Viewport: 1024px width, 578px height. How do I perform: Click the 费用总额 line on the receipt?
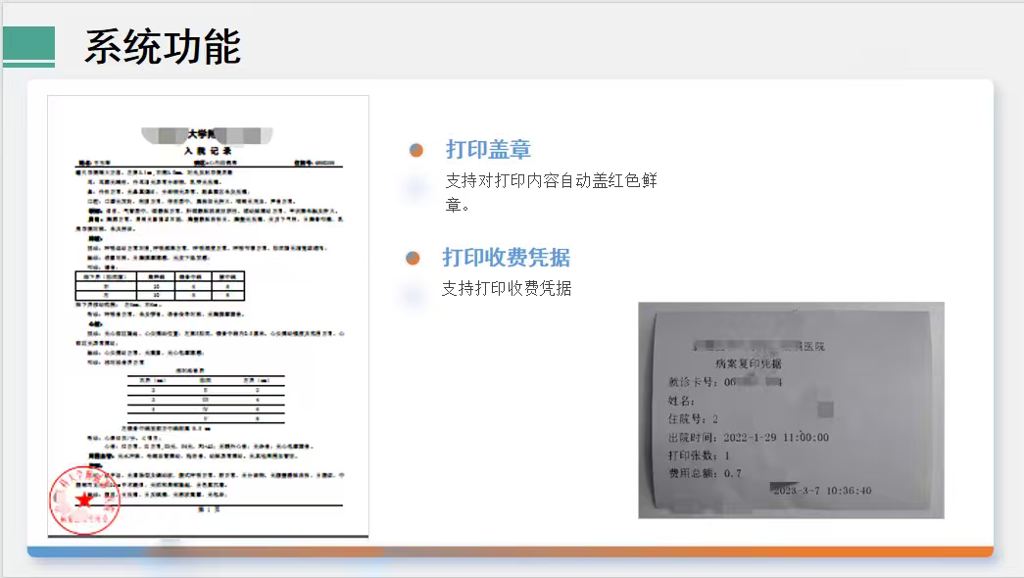tap(705, 473)
